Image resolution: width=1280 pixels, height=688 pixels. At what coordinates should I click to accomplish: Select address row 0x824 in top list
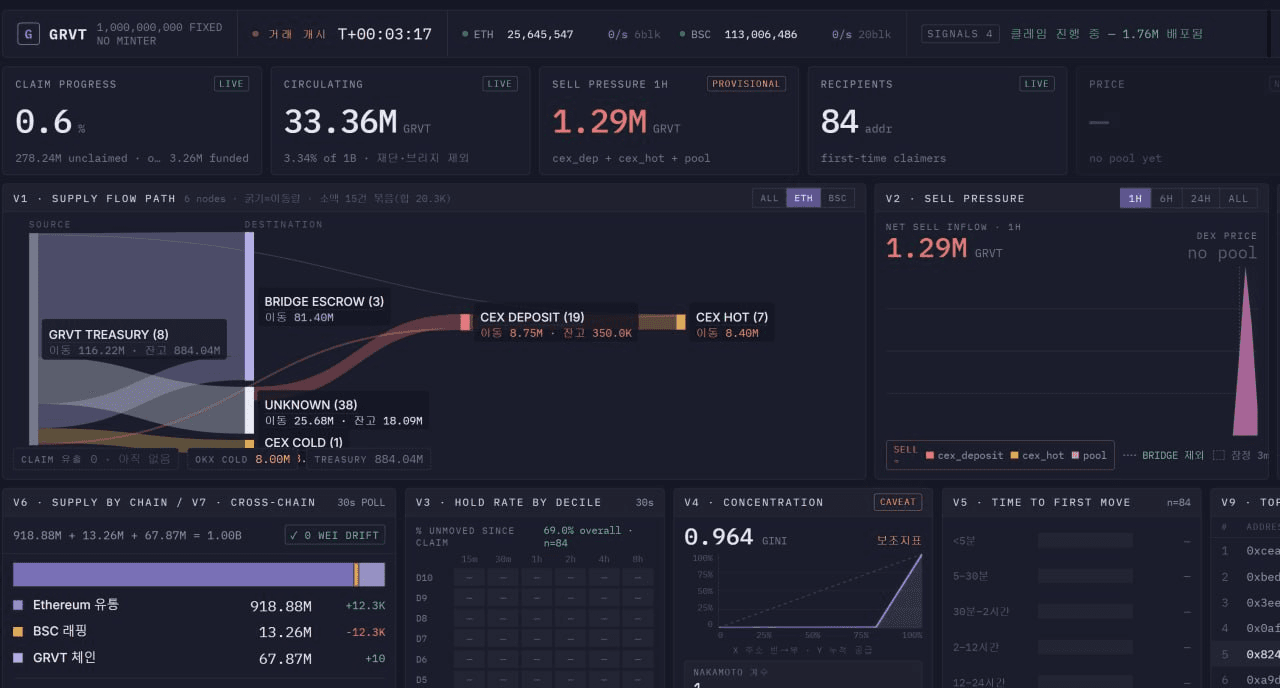pyautogui.click(x=1245, y=654)
